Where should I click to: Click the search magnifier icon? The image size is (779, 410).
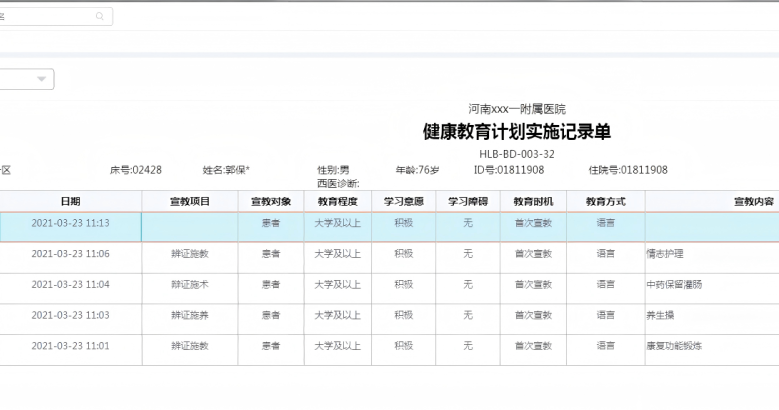100,16
